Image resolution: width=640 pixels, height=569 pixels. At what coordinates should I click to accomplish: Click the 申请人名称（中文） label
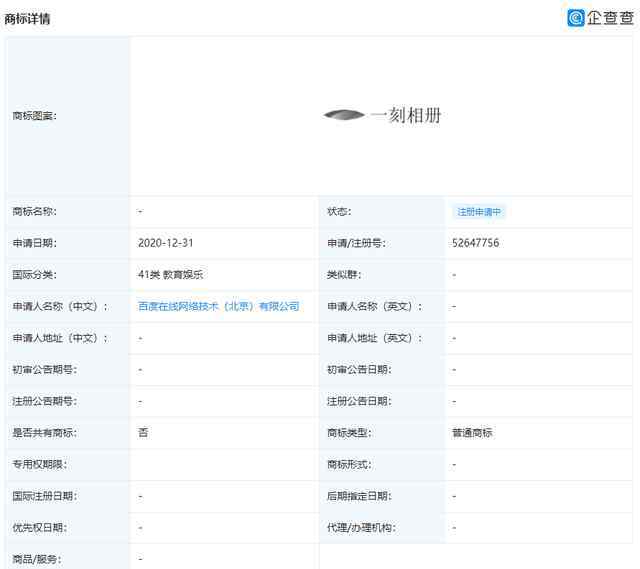[x=60, y=306]
